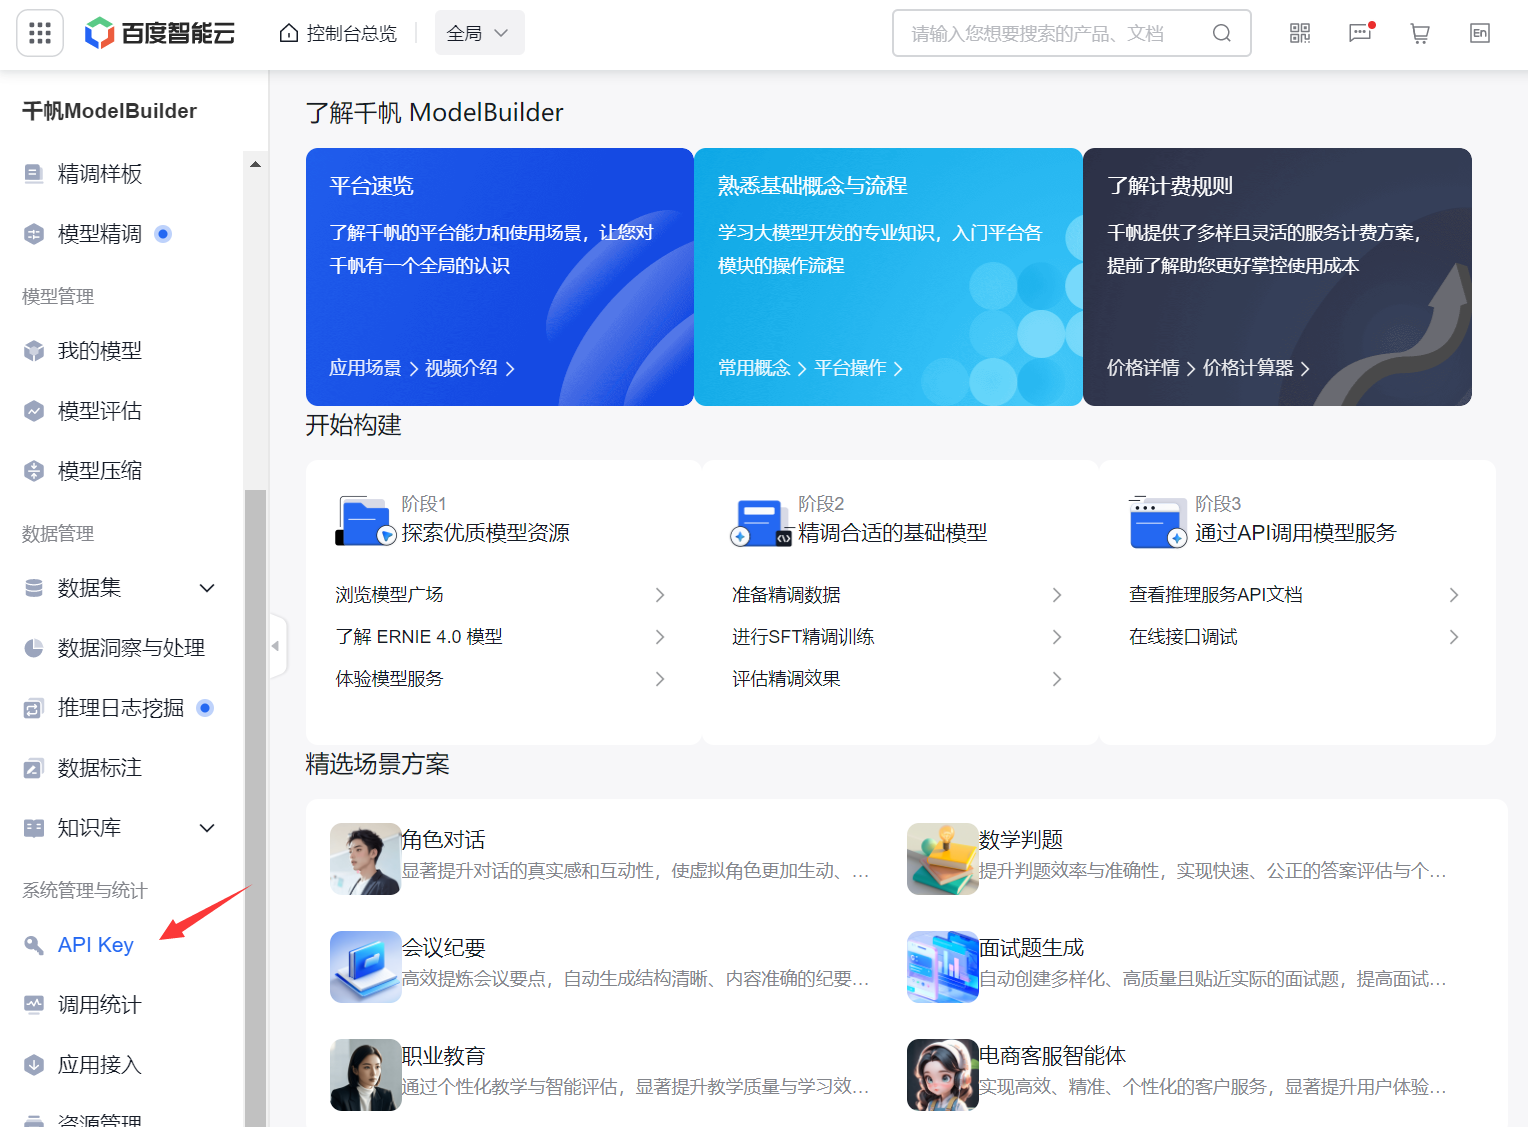Screen dimensions: 1528x1127
Task: Focus the product and docs search field
Action: (x=1072, y=33)
